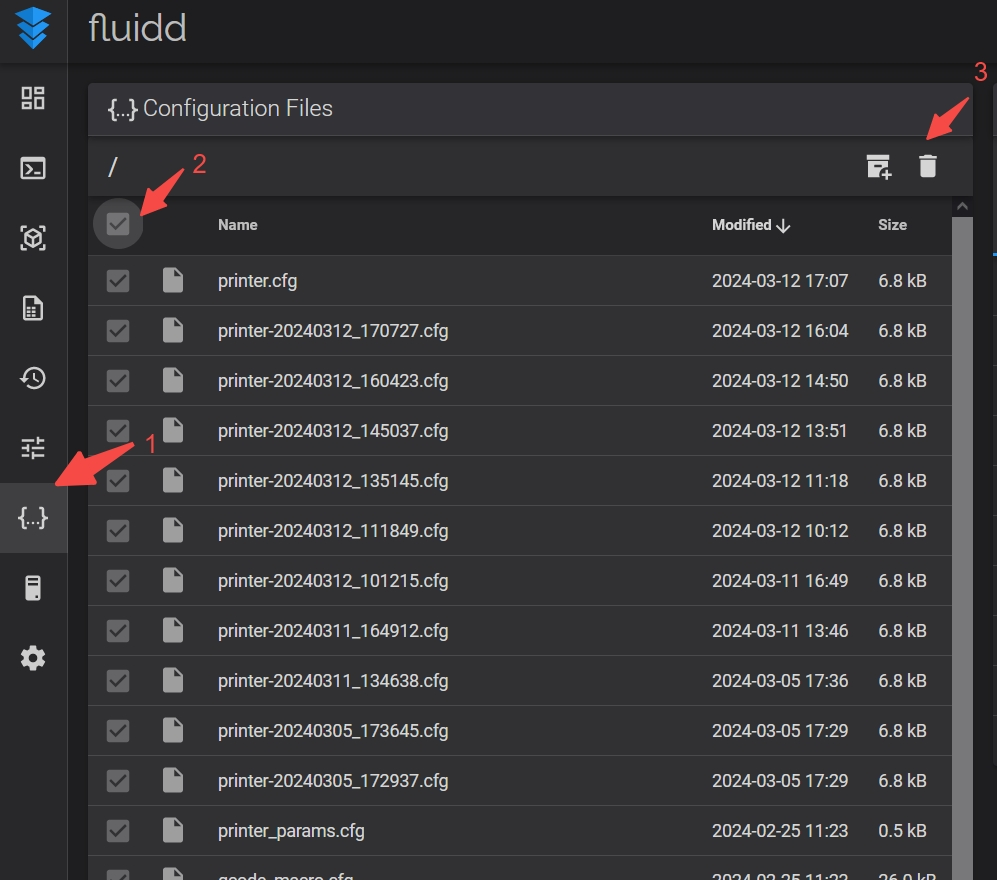Open the Dashboard from the sidebar
Viewport: 997px width, 880px height.
32,98
